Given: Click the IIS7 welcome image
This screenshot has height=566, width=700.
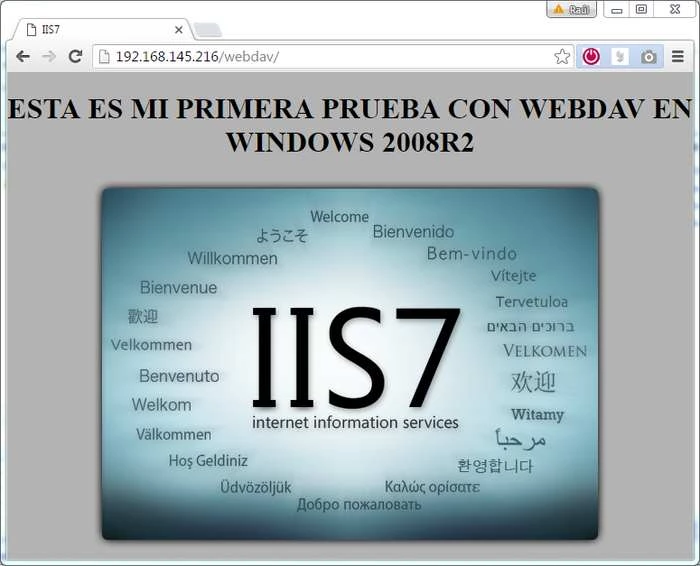Looking at the screenshot, I should [350, 363].
